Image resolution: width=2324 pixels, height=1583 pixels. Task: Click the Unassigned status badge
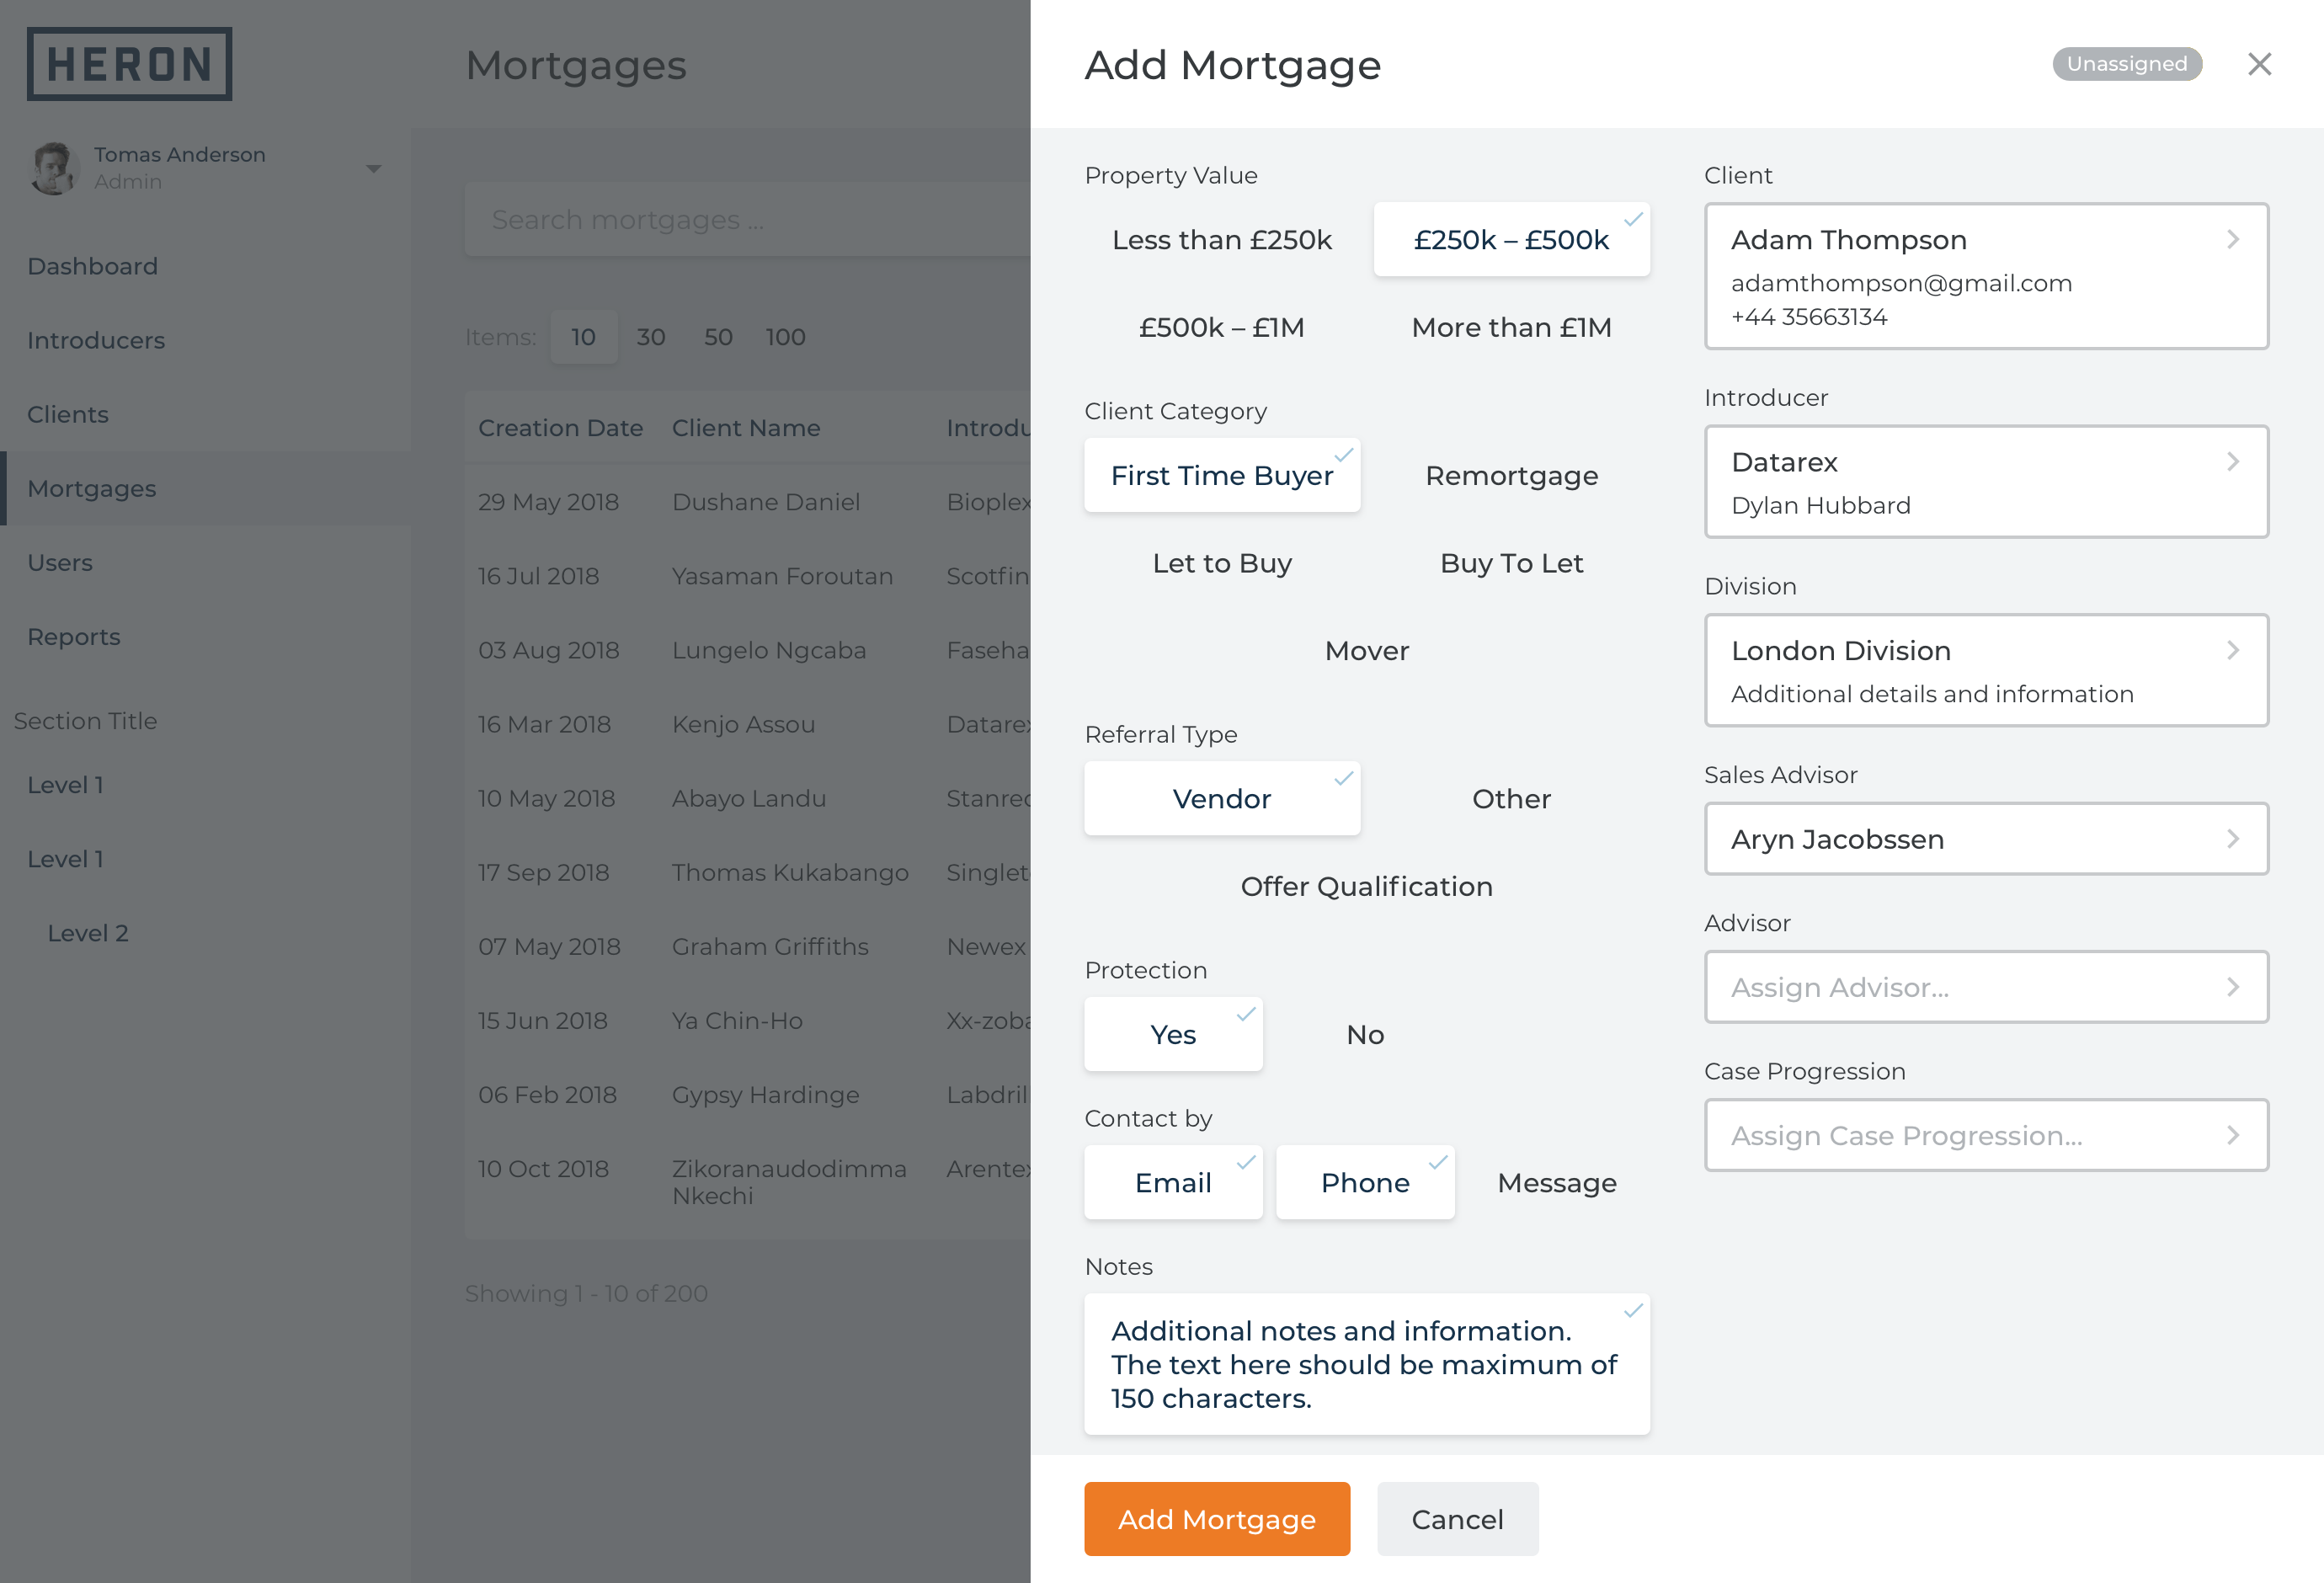[x=2127, y=64]
